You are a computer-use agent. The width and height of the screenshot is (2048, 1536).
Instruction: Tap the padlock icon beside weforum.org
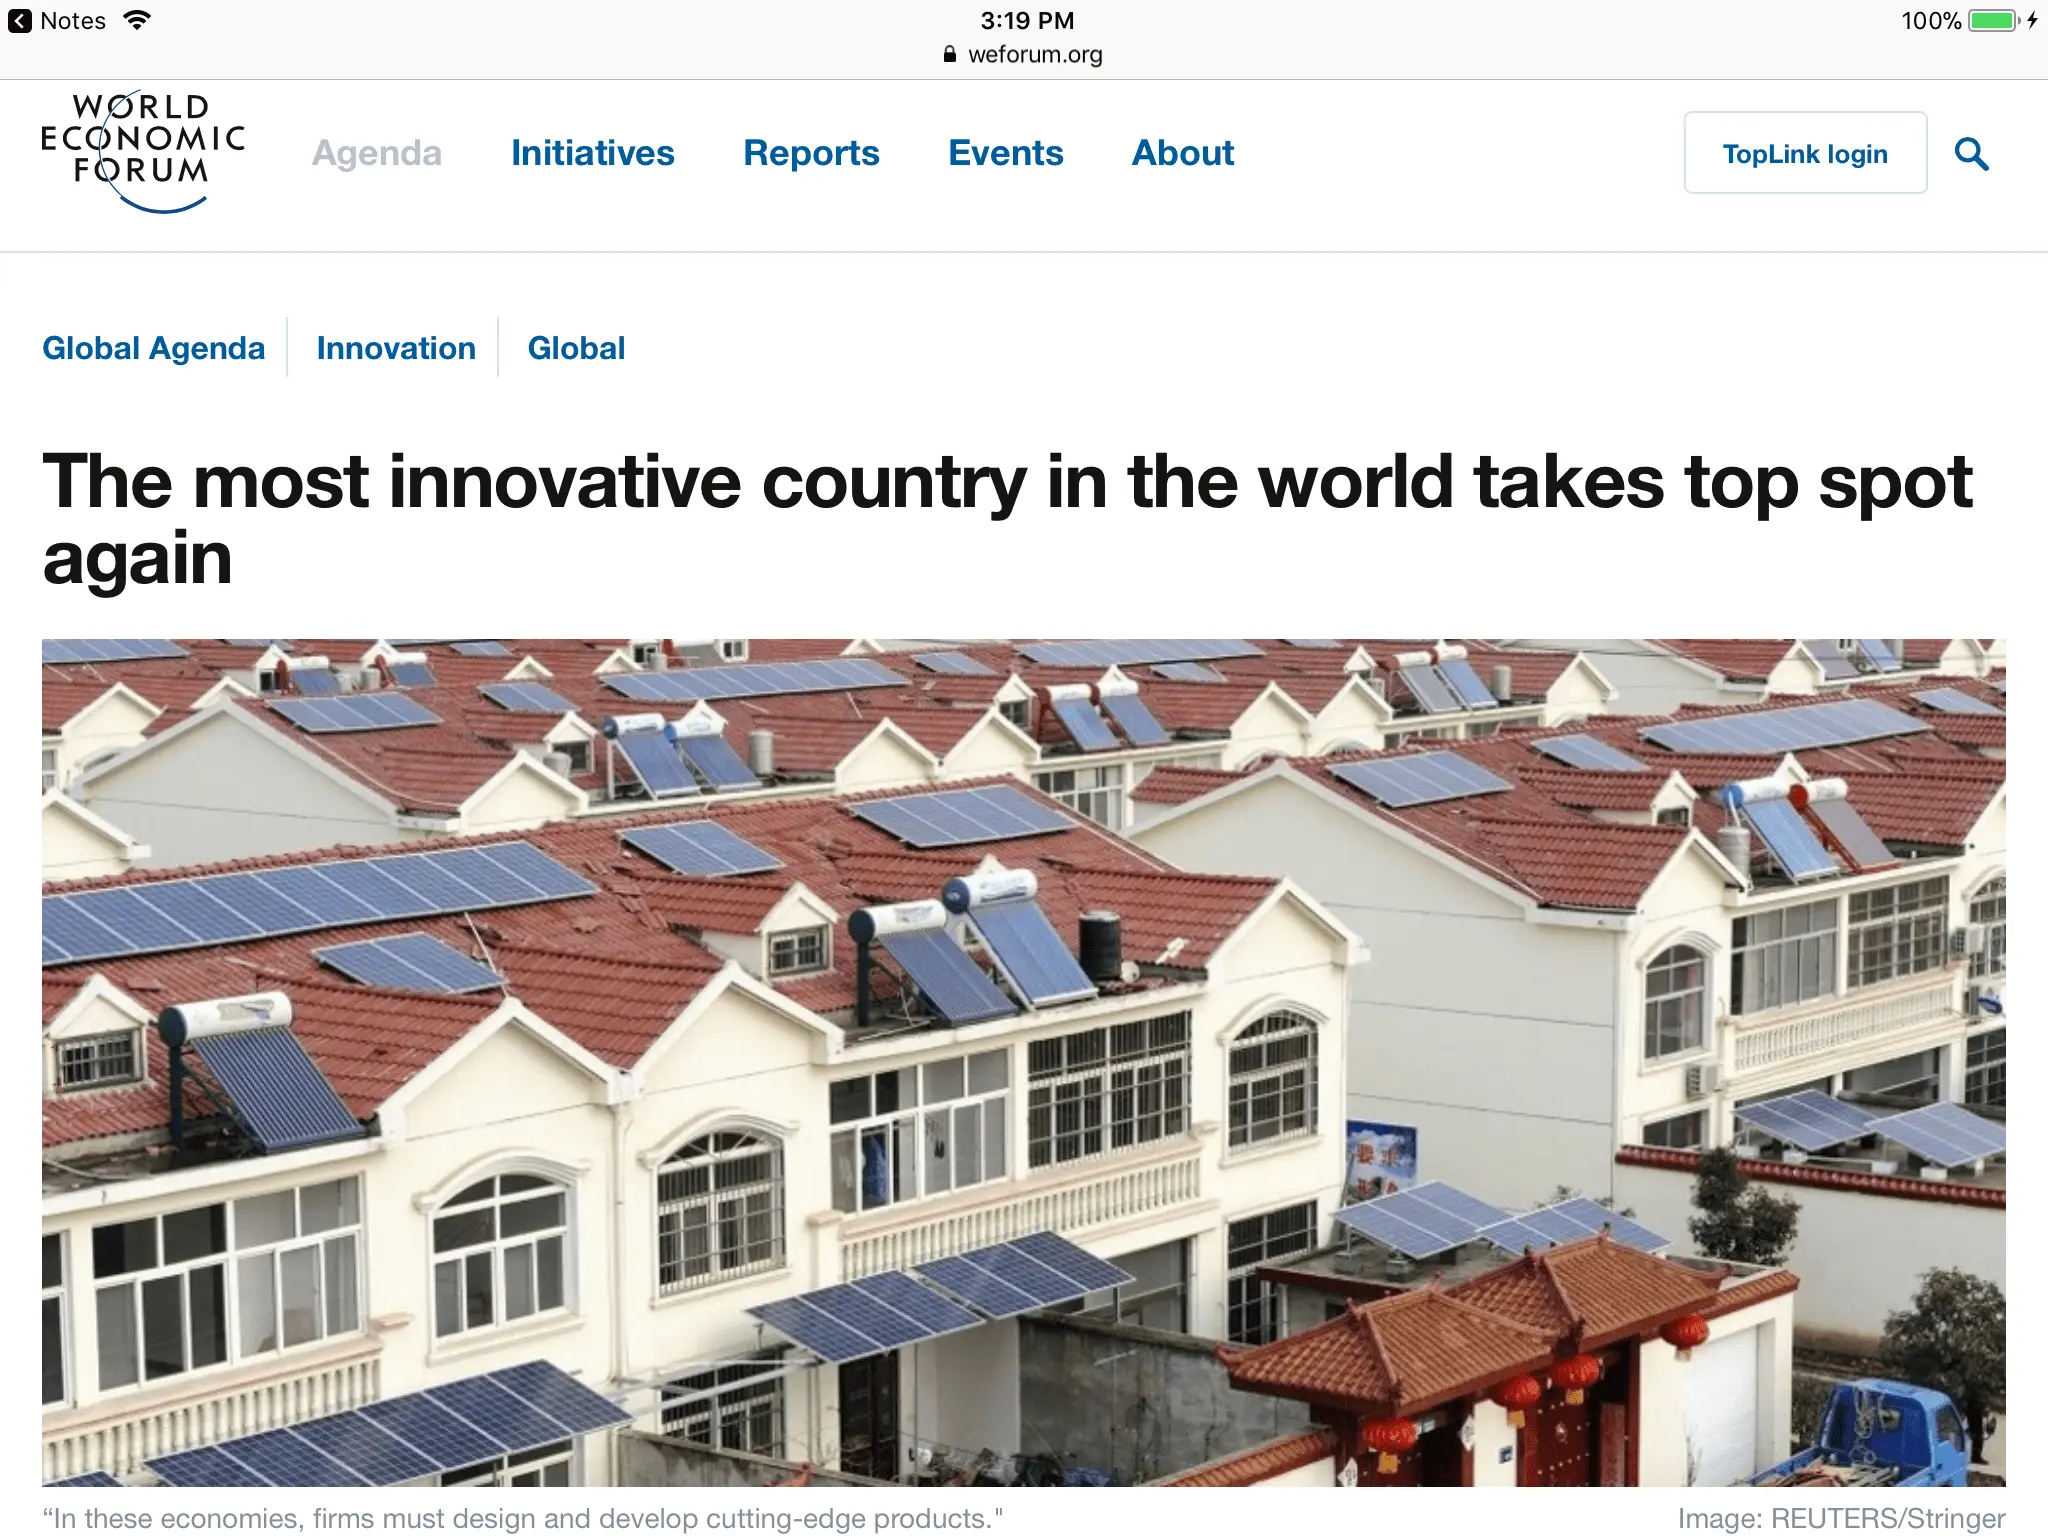click(949, 55)
